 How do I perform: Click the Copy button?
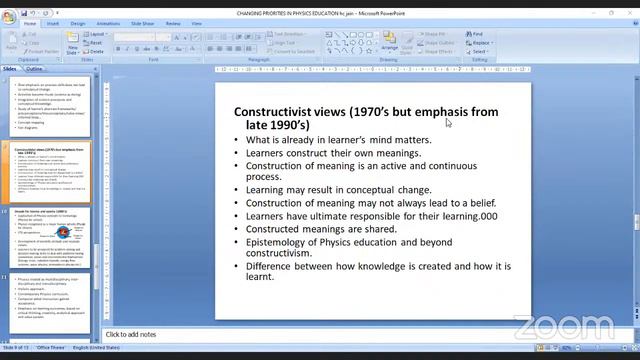pos(31,43)
